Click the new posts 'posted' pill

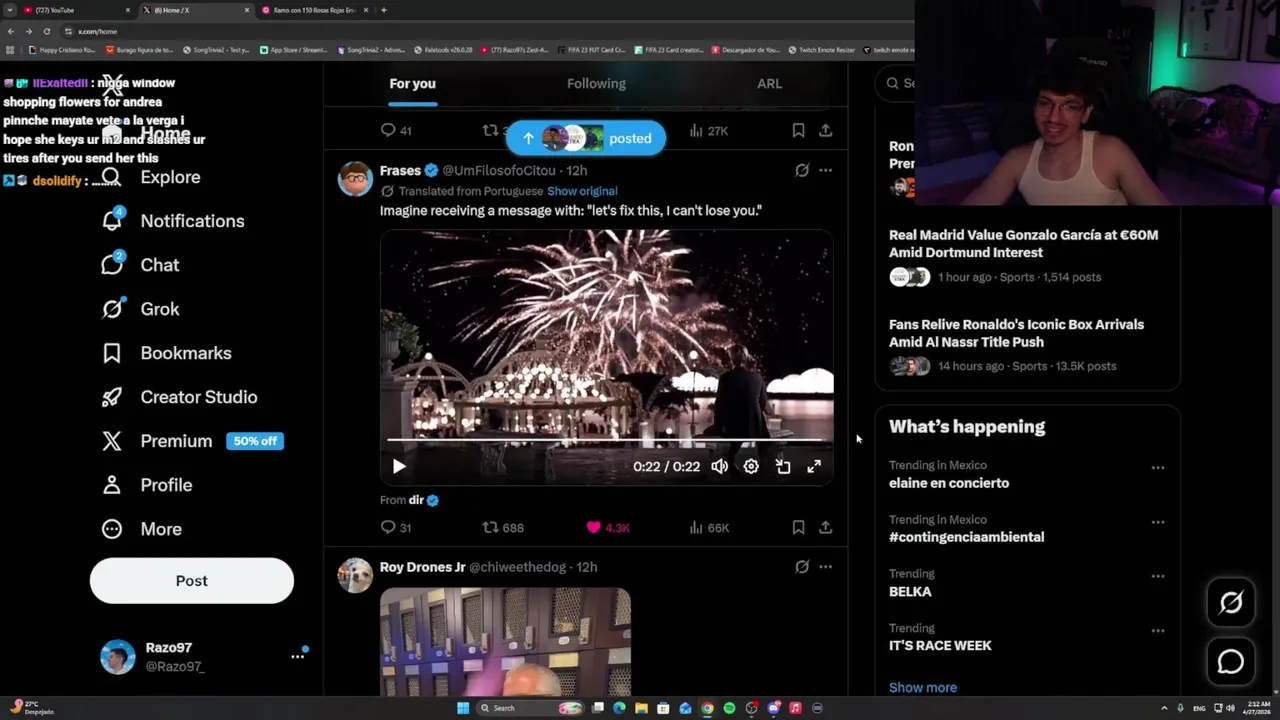[x=585, y=139]
